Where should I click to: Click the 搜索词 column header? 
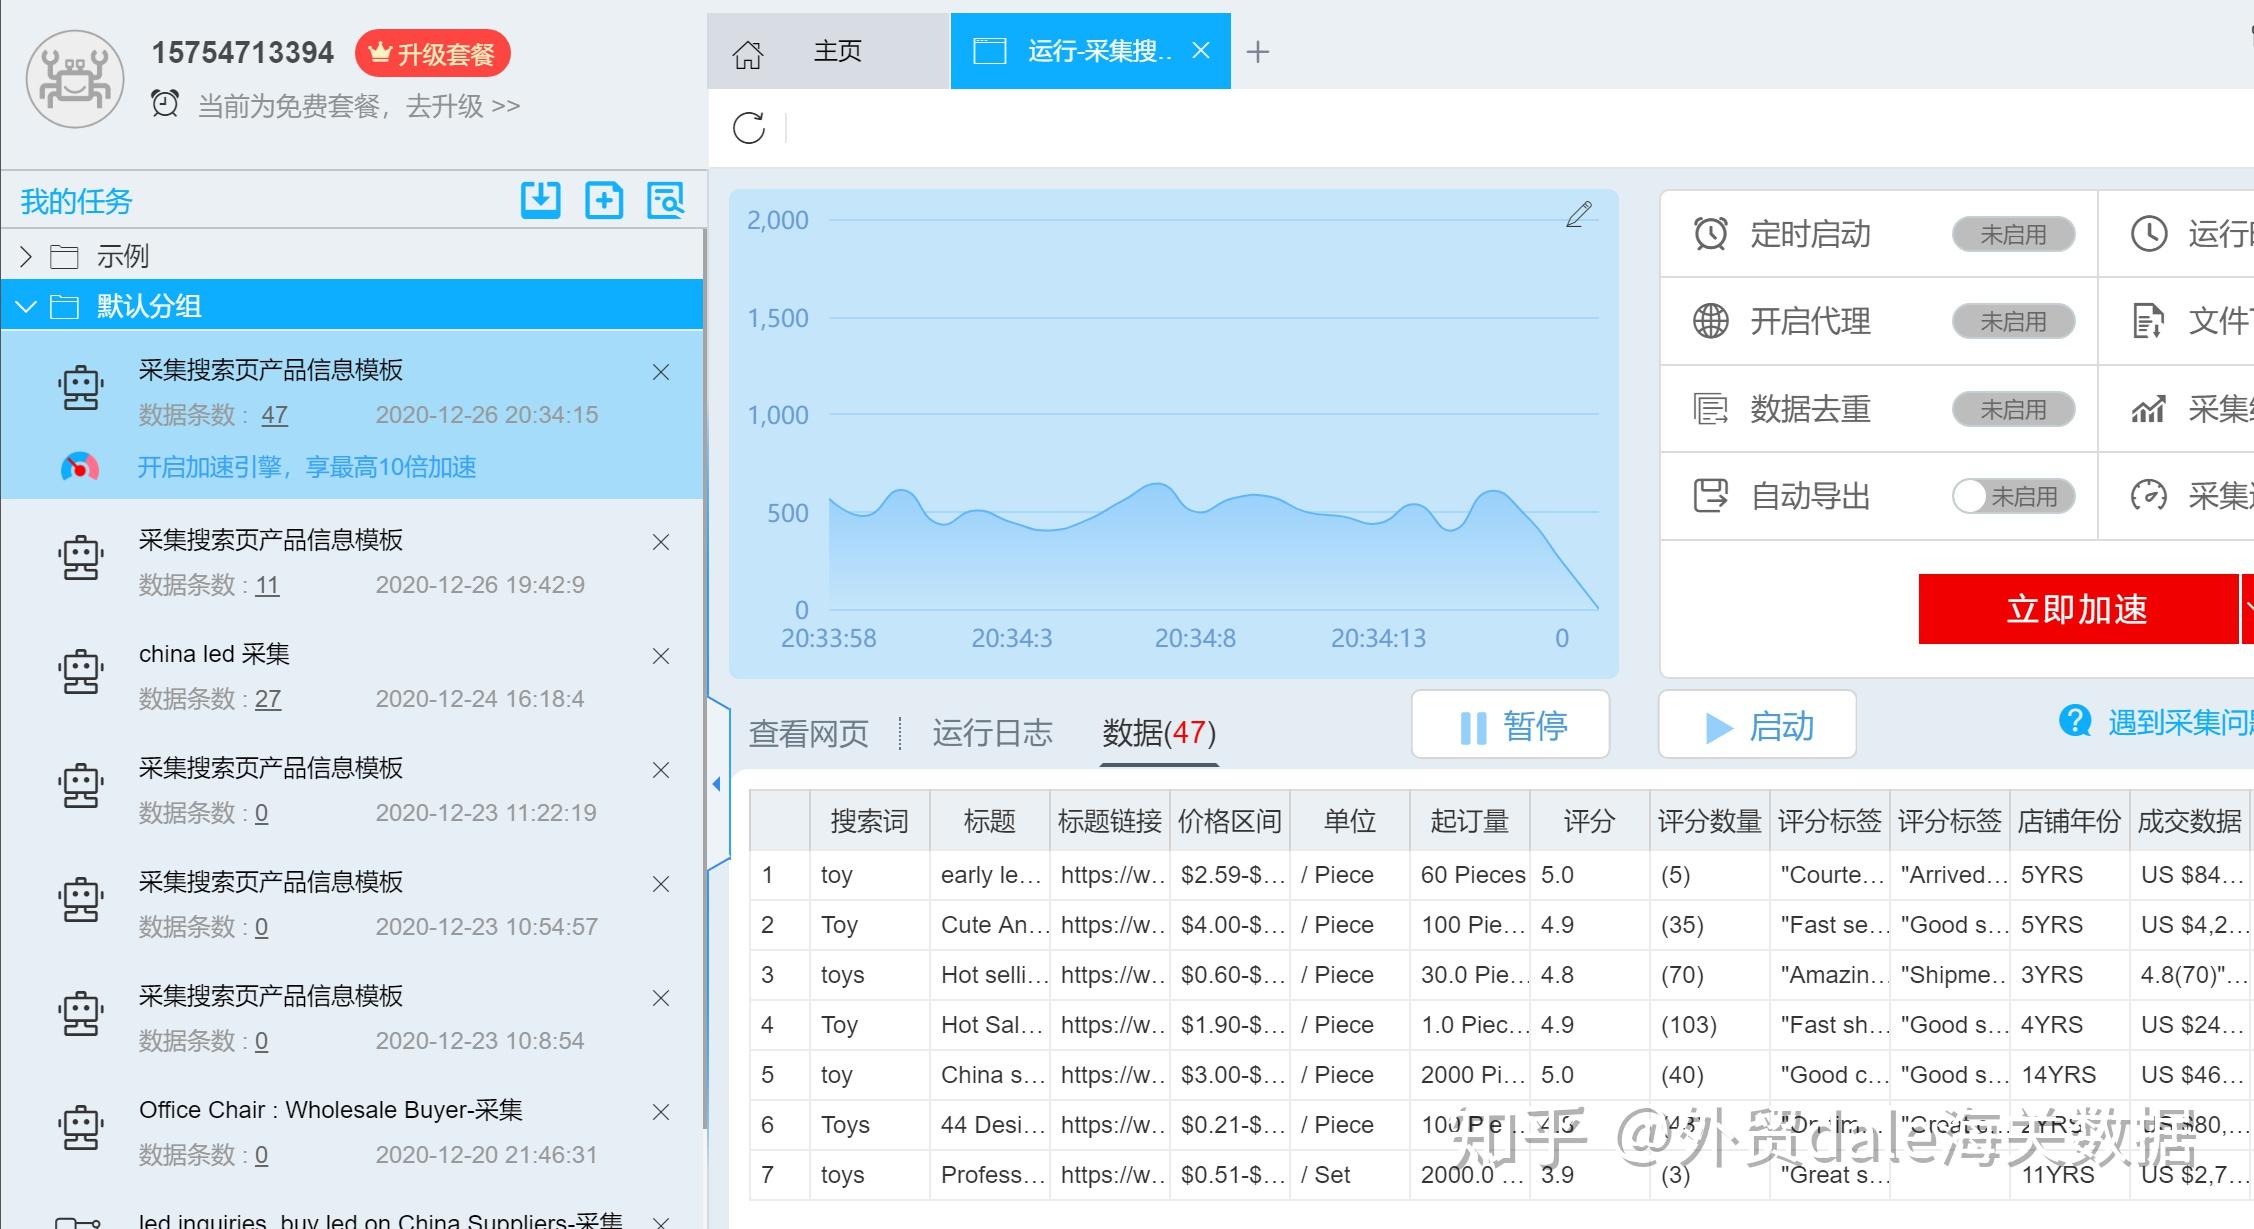869,821
